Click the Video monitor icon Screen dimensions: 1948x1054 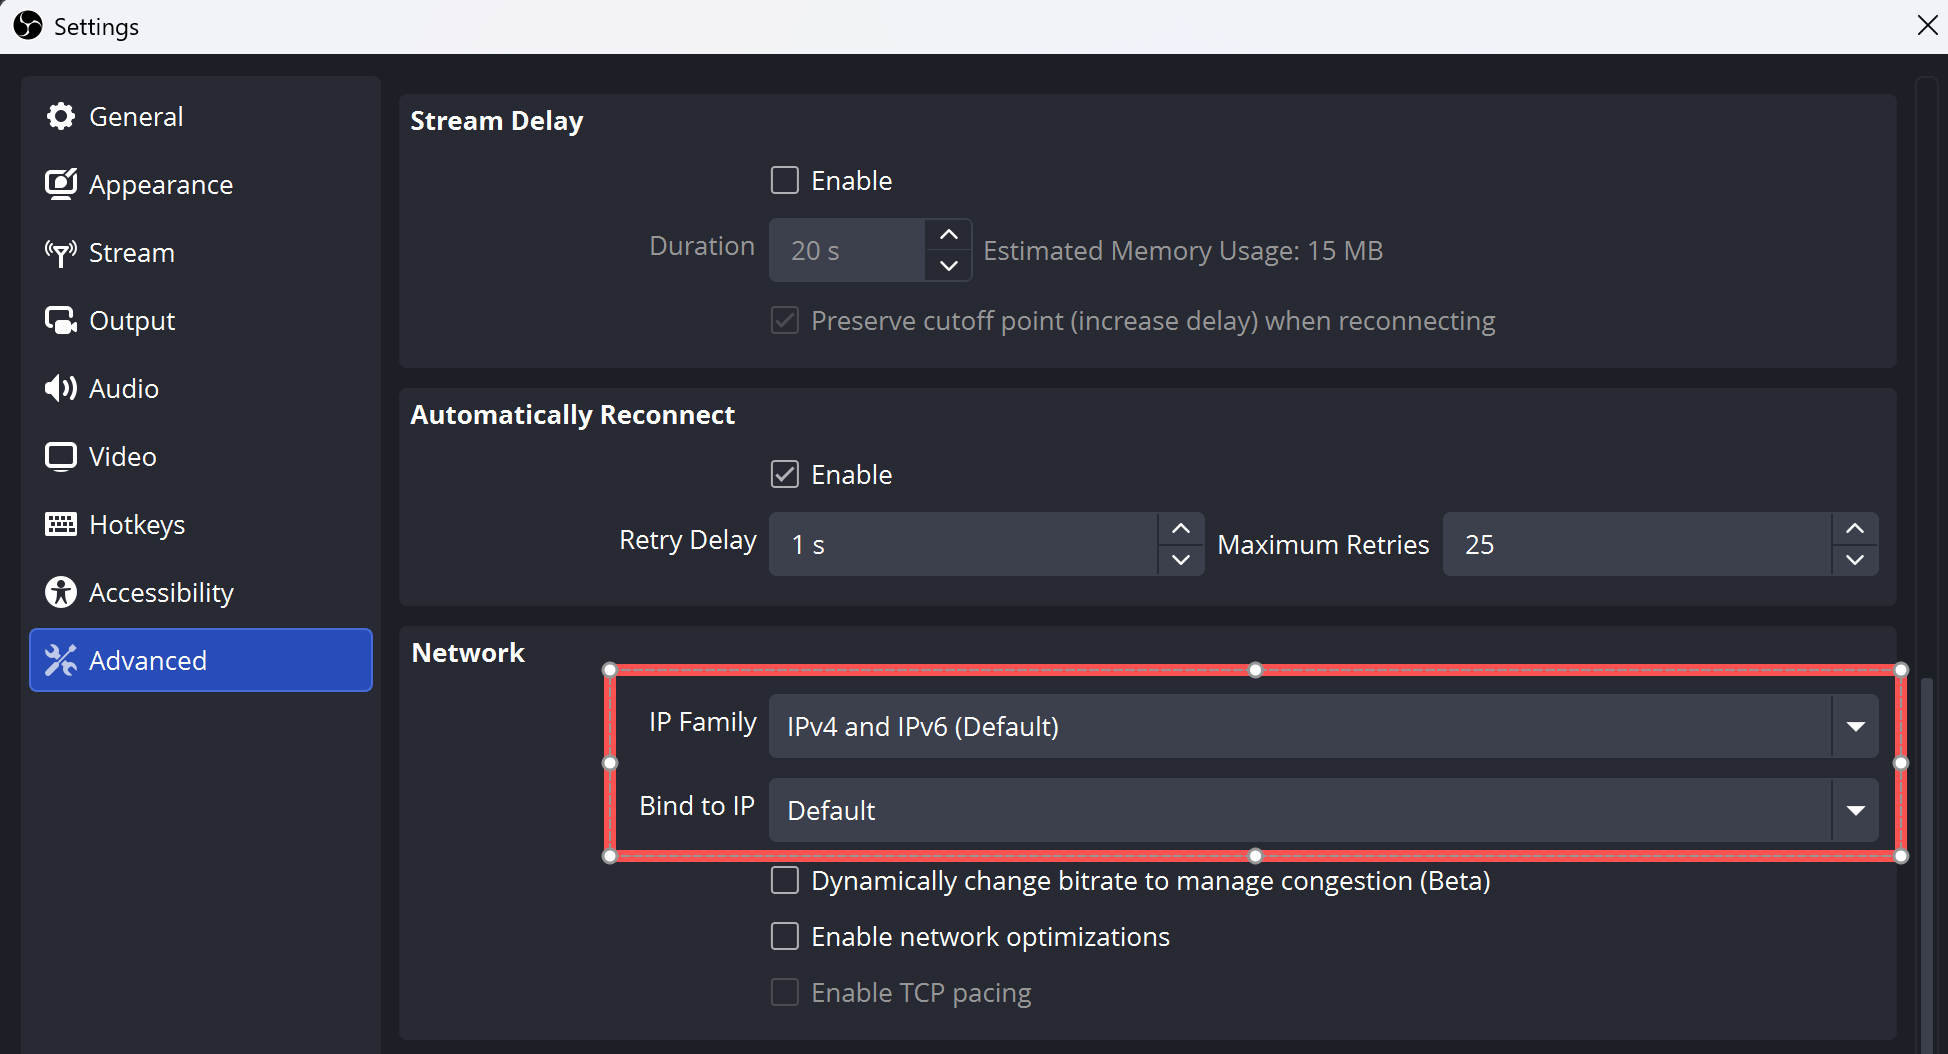(x=61, y=456)
